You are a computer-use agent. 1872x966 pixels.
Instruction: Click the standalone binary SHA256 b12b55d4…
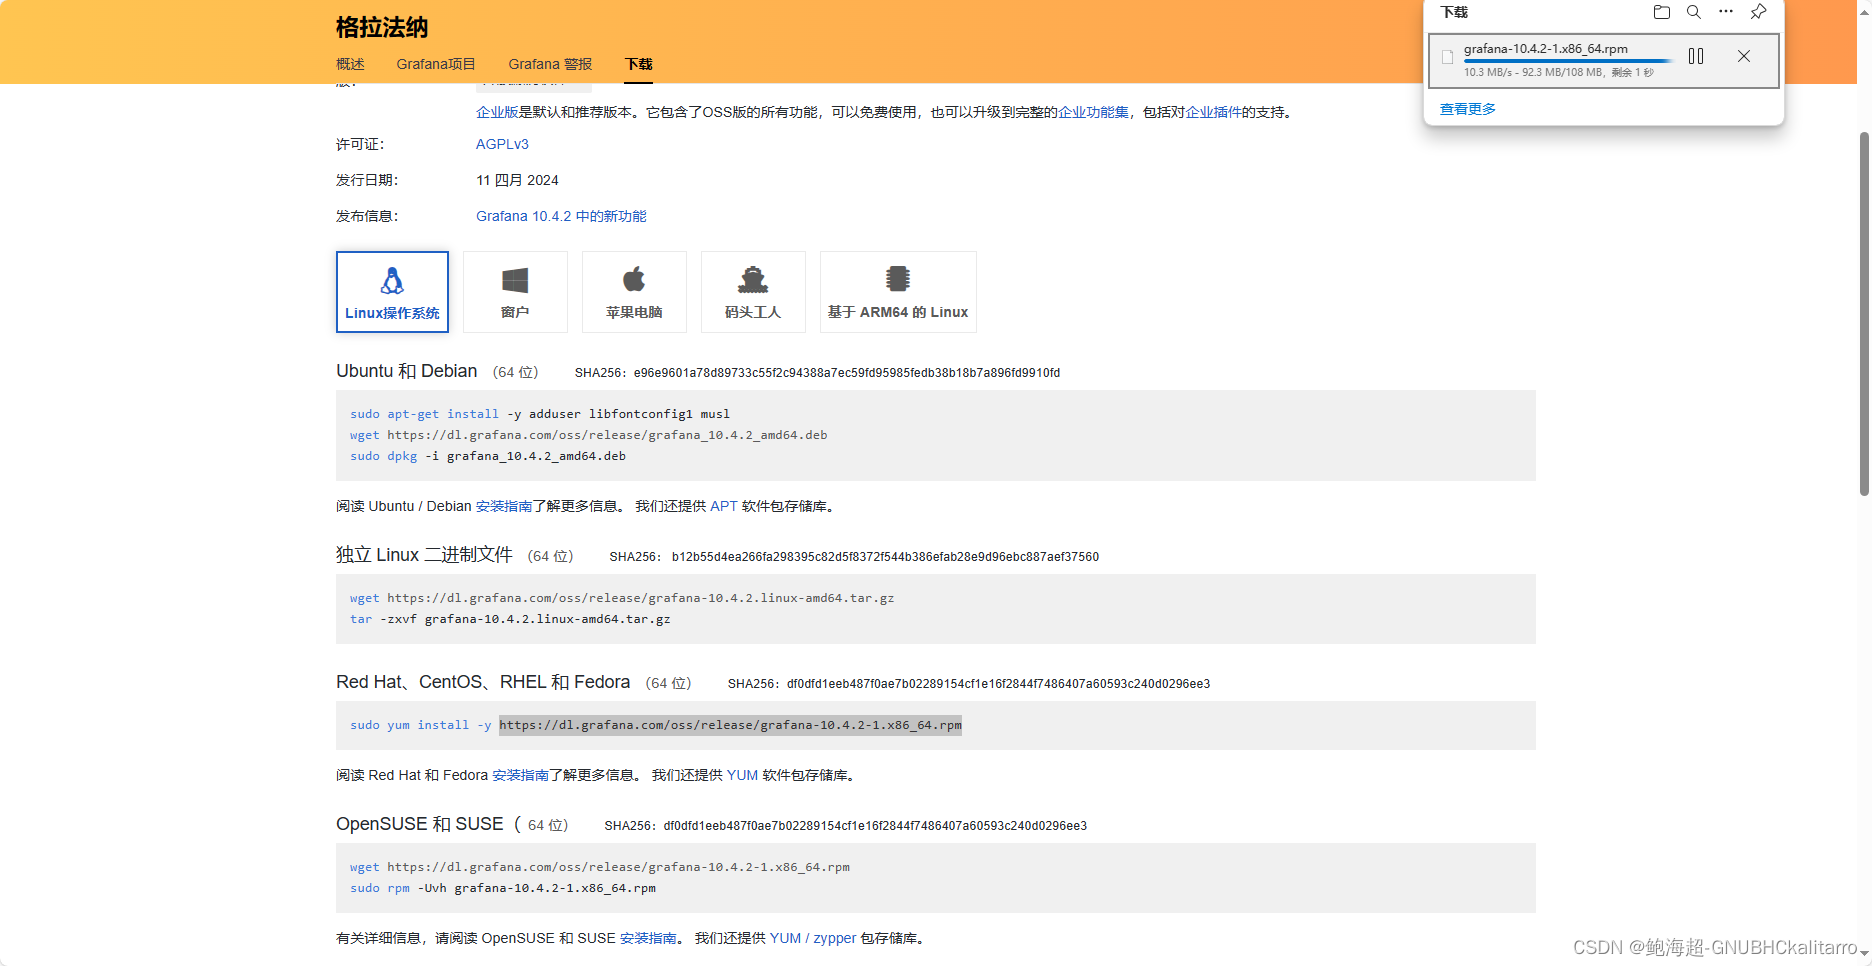[885, 557]
